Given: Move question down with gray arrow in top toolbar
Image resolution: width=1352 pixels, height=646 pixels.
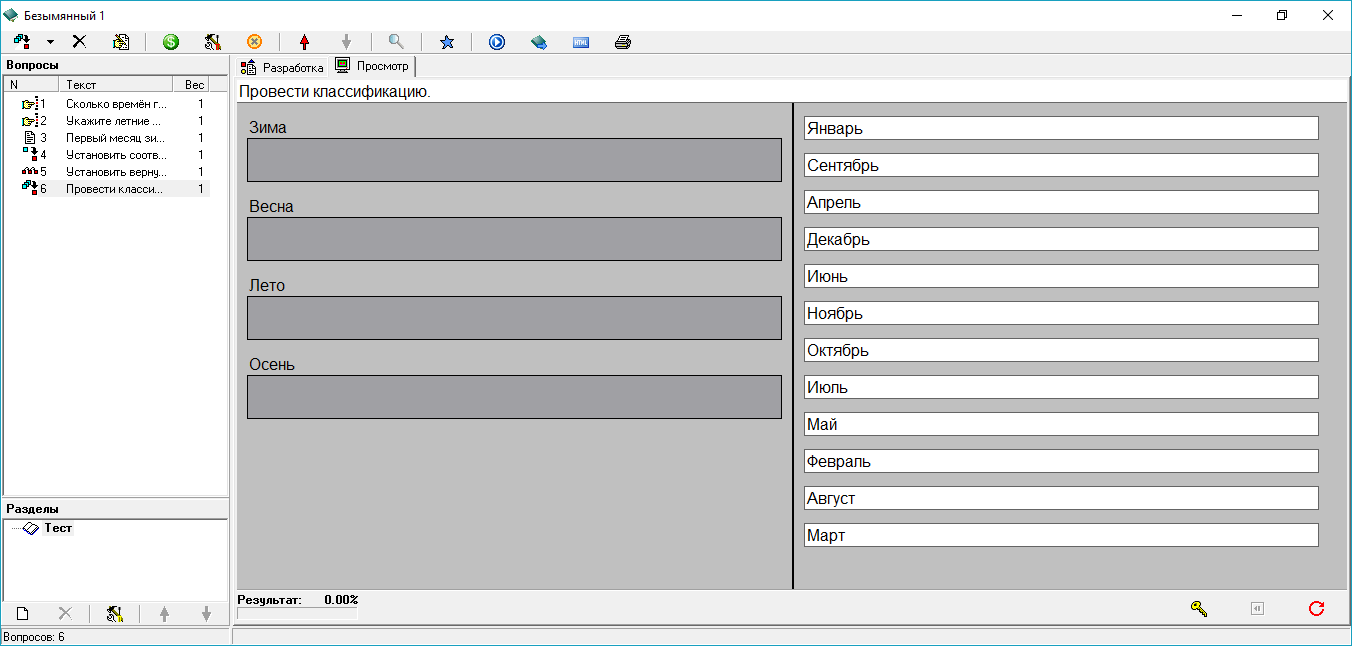Looking at the screenshot, I should click(346, 42).
